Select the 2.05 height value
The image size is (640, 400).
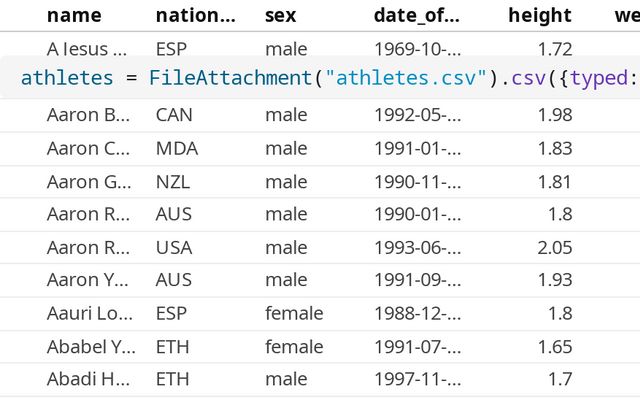pyautogui.click(x=553, y=248)
